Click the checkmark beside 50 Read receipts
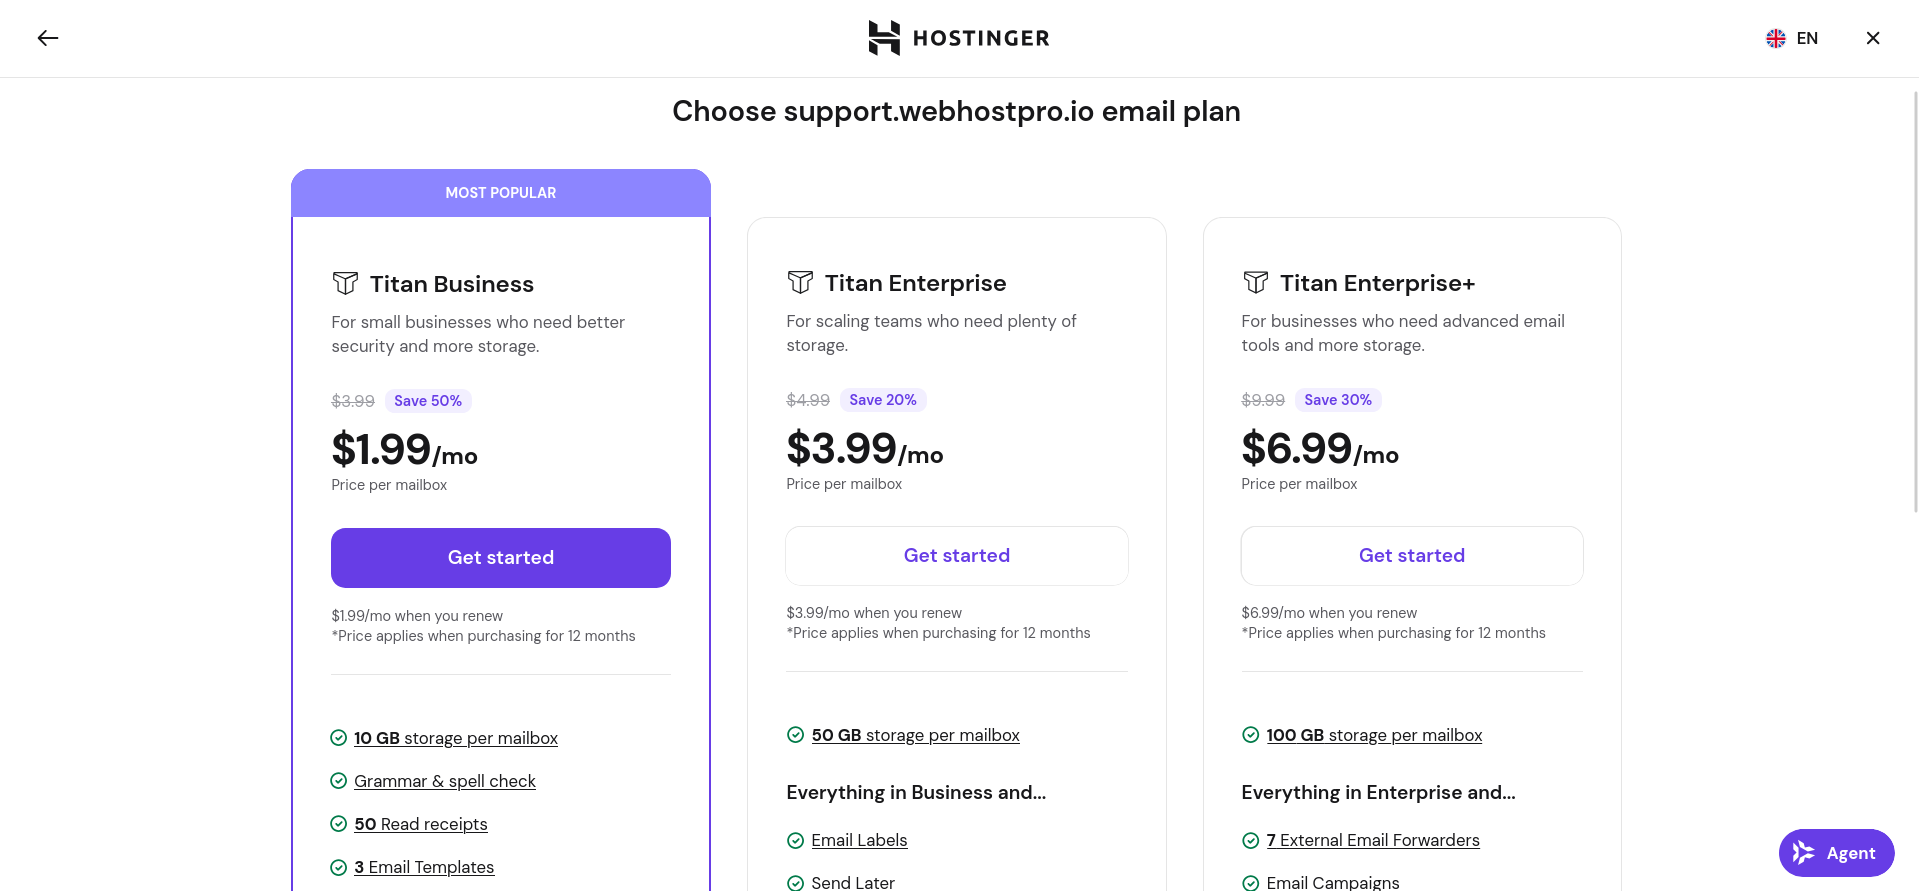This screenshot has height=891, width=1920. coord(339,824)
